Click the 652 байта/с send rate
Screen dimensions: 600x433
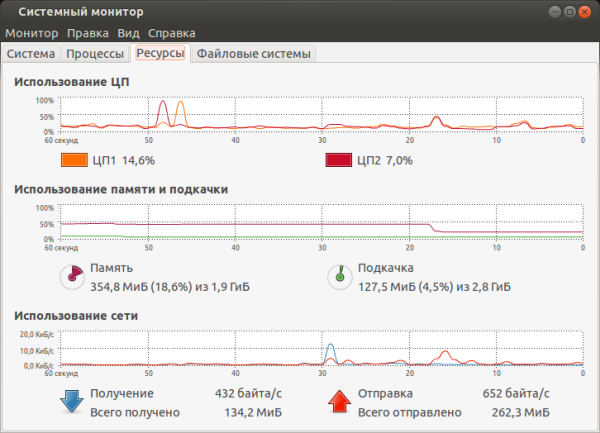click(516, 393)
